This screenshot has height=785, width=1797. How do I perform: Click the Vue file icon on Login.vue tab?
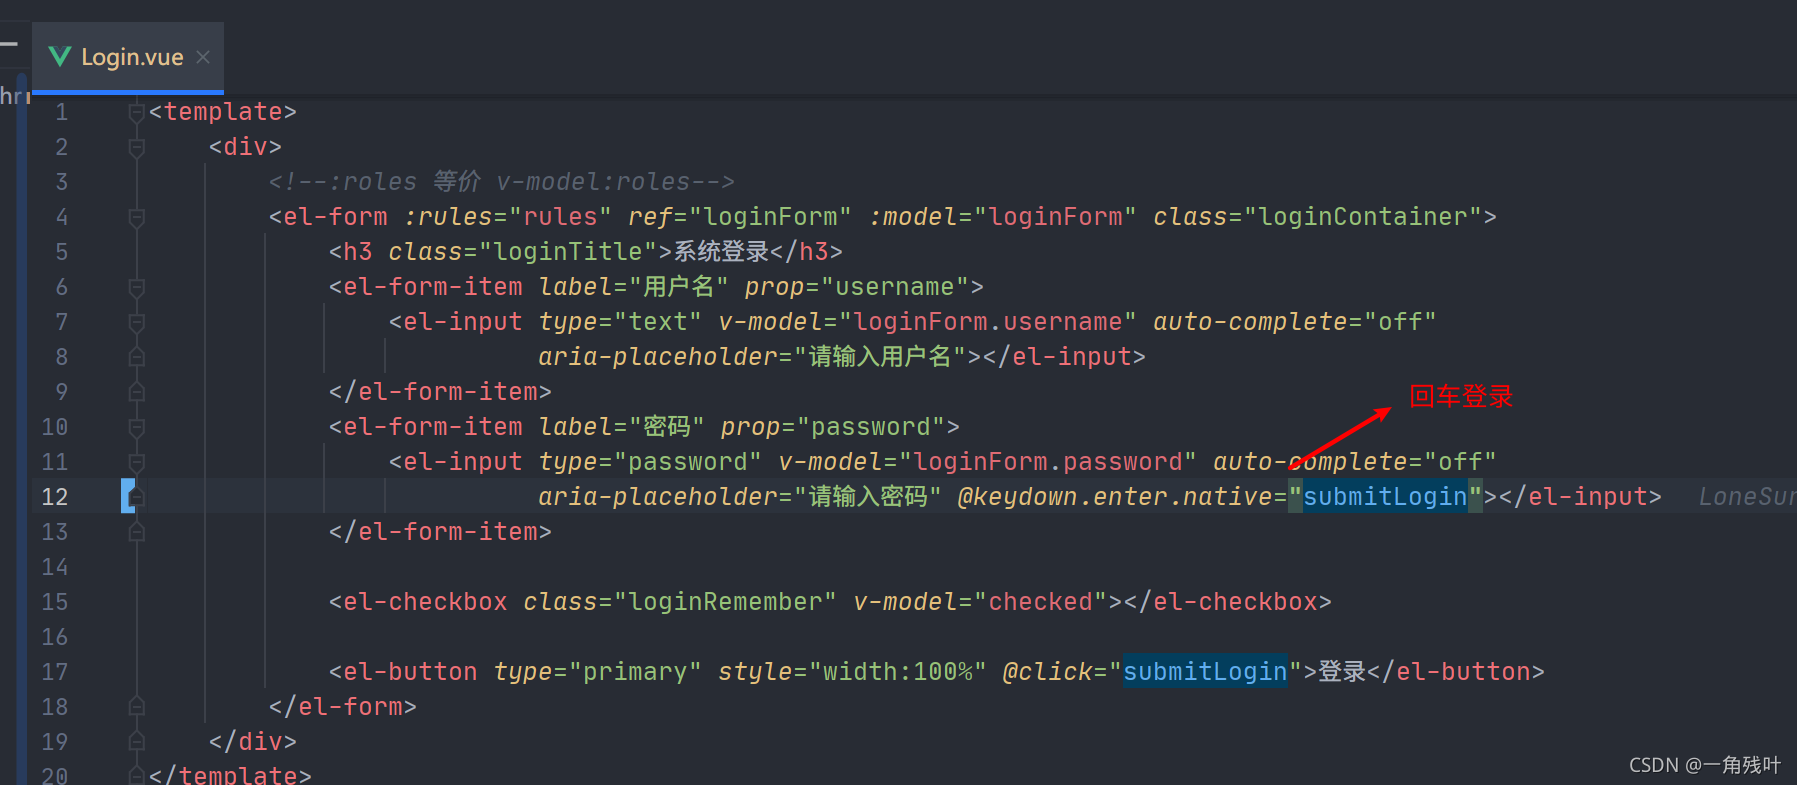pos(60,57)
